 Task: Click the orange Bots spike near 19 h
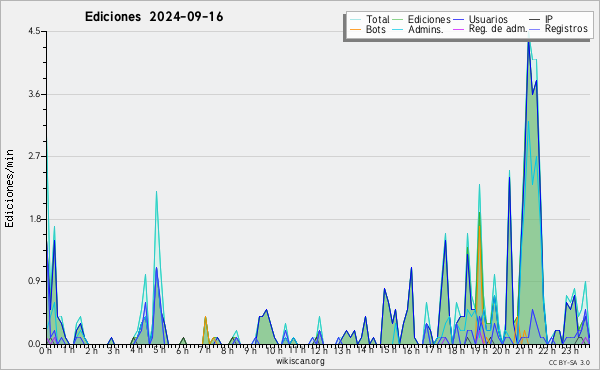pos(479,227)
